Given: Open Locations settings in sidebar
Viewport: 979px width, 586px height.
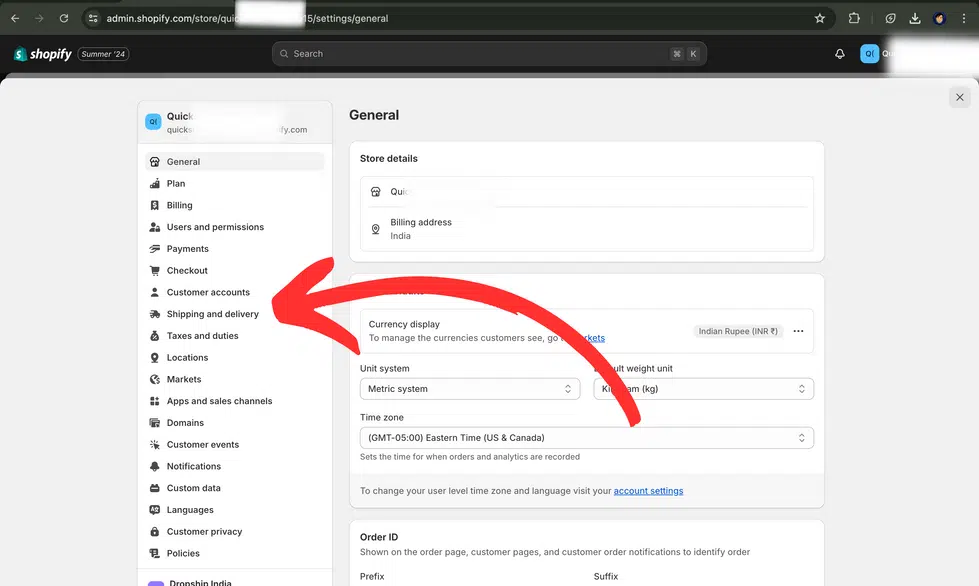Looking at the screenshot, I should (188, 357).
